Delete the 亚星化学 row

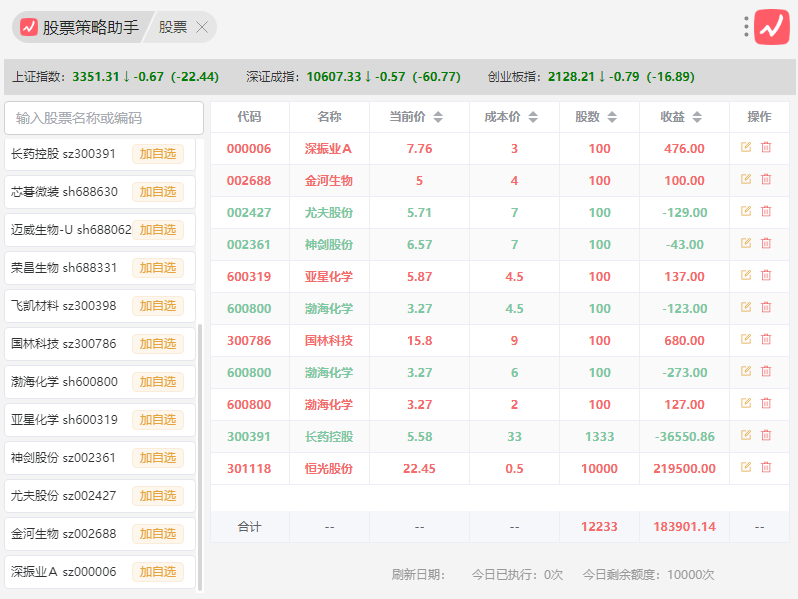pos(766,276)
